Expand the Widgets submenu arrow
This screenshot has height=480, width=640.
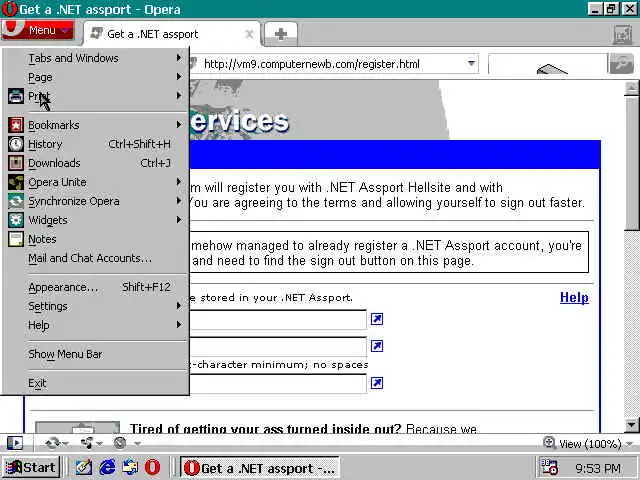179,220
